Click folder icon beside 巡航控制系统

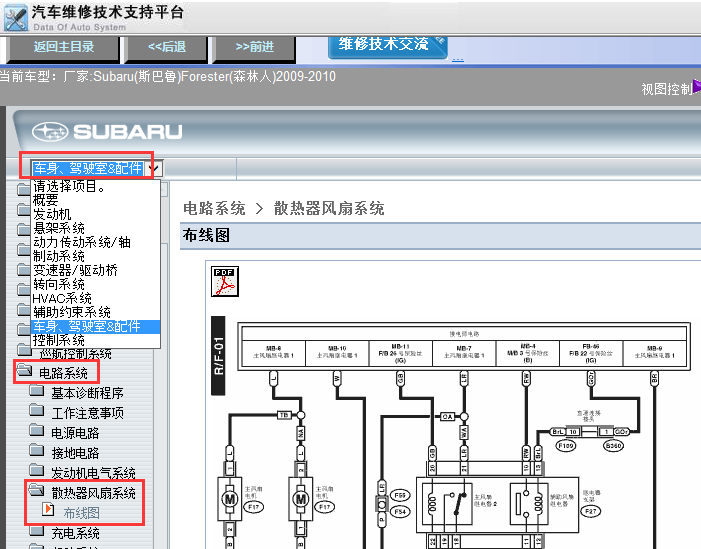(x=25, y=350)
